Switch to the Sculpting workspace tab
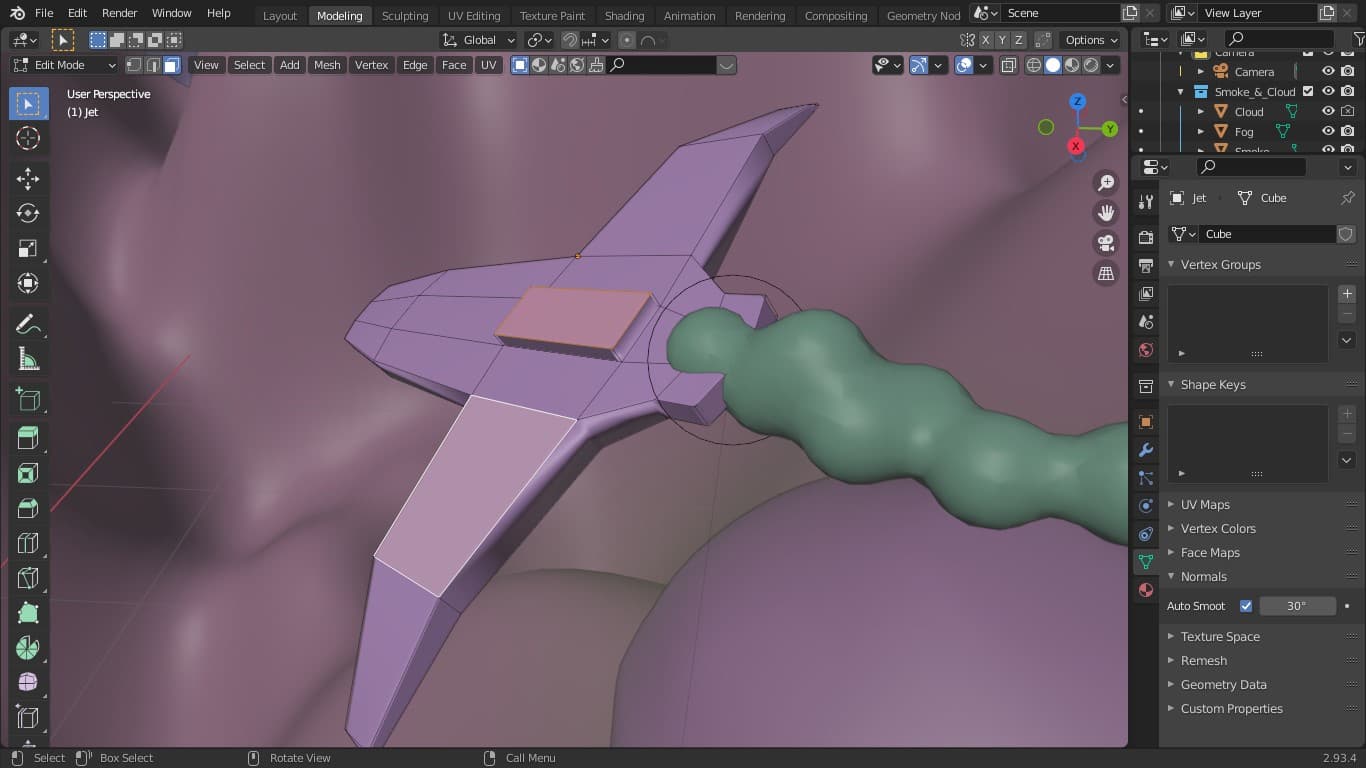This screenshot has width=1366, height=768. 405,15
